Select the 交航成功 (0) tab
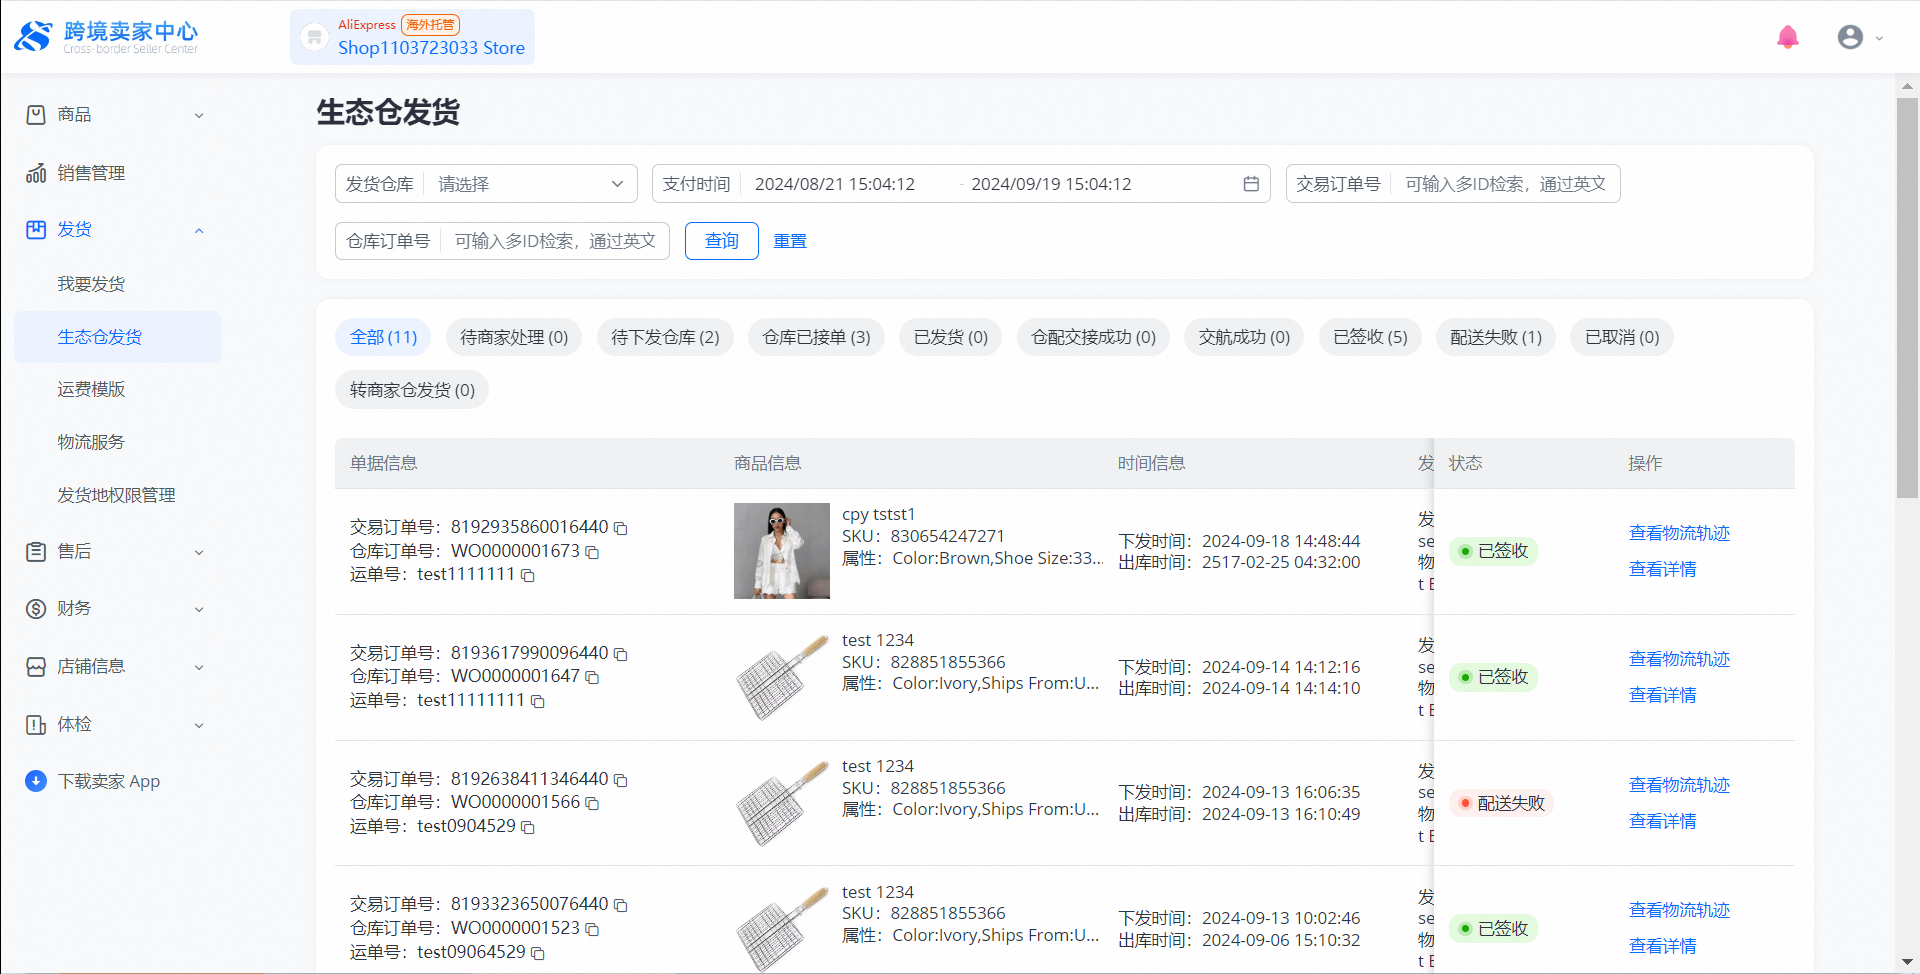 pos(1244,337)
